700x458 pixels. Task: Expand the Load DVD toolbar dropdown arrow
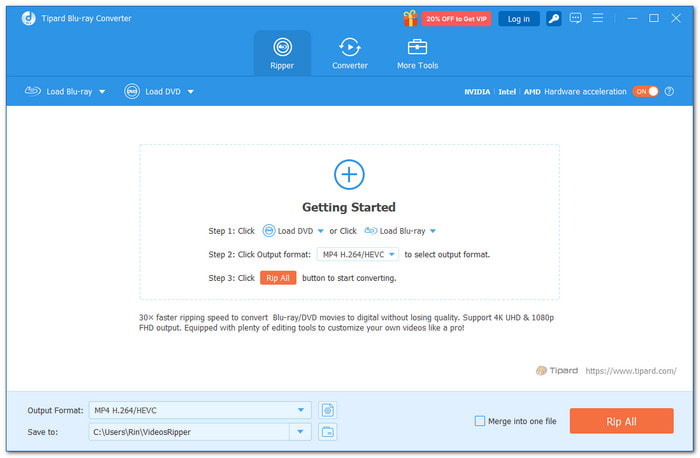191,92
